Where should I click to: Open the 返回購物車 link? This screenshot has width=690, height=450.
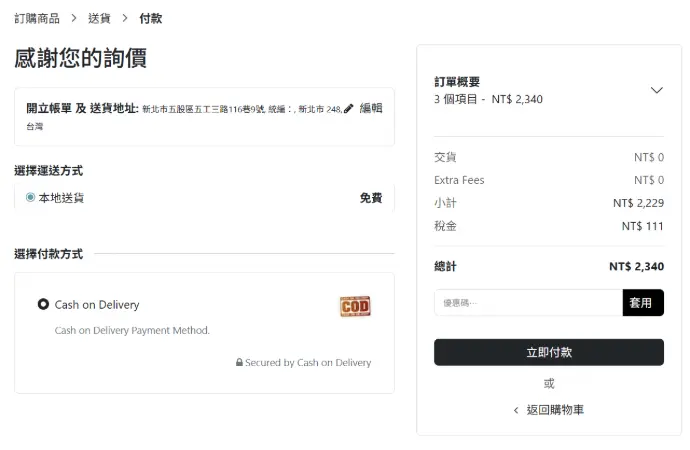point(555,410)
